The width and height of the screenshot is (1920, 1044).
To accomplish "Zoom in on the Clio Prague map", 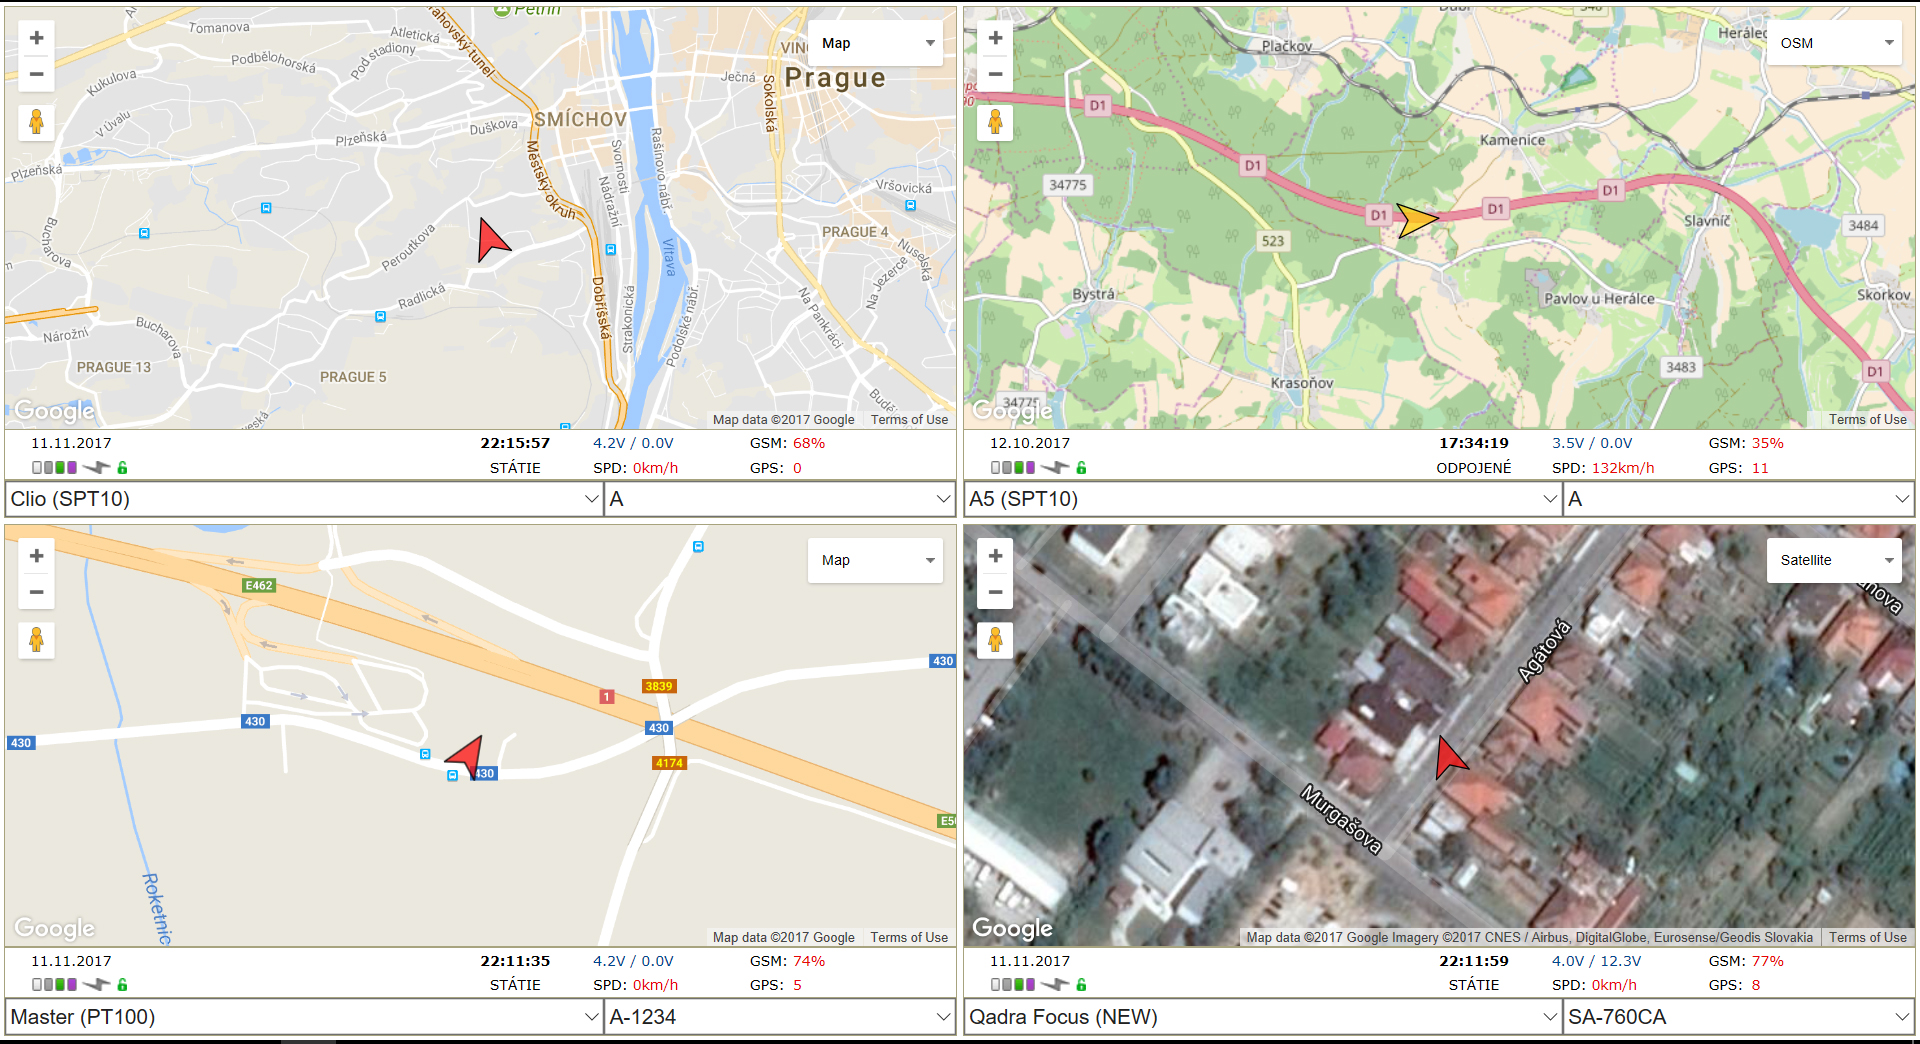I will point(37,38).
